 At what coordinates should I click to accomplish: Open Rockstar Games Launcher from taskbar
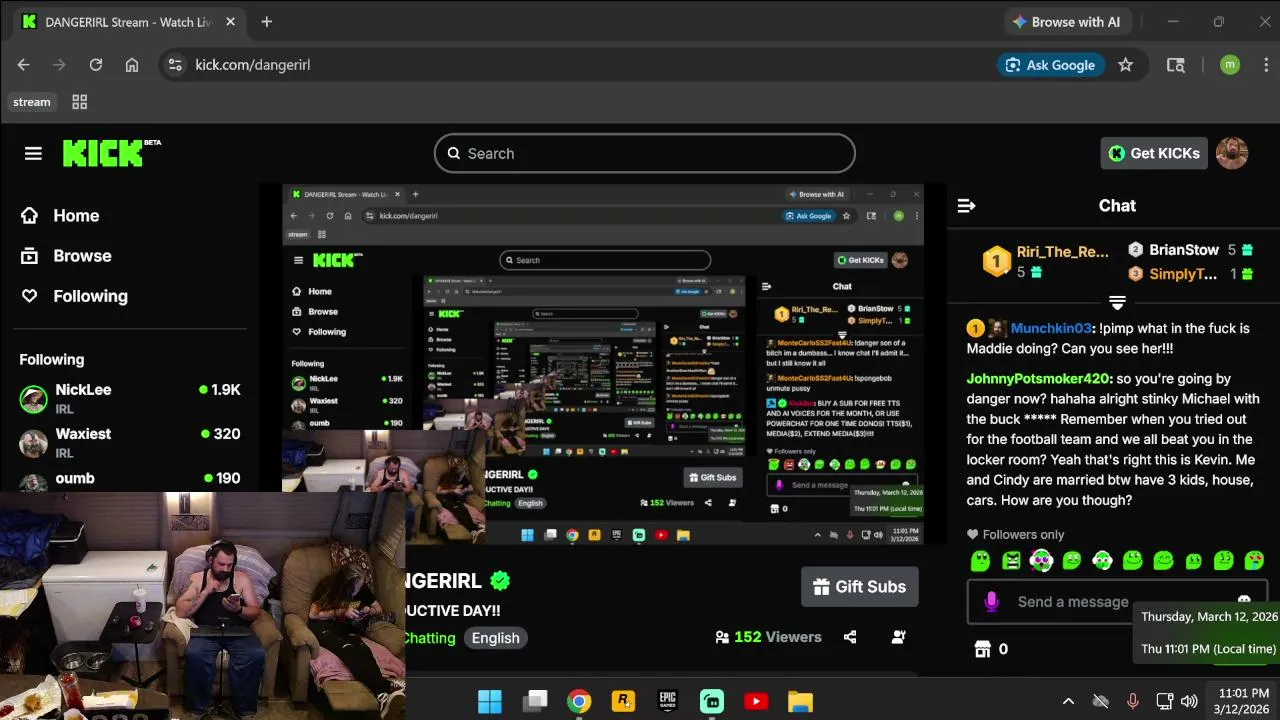click(623, 702)
